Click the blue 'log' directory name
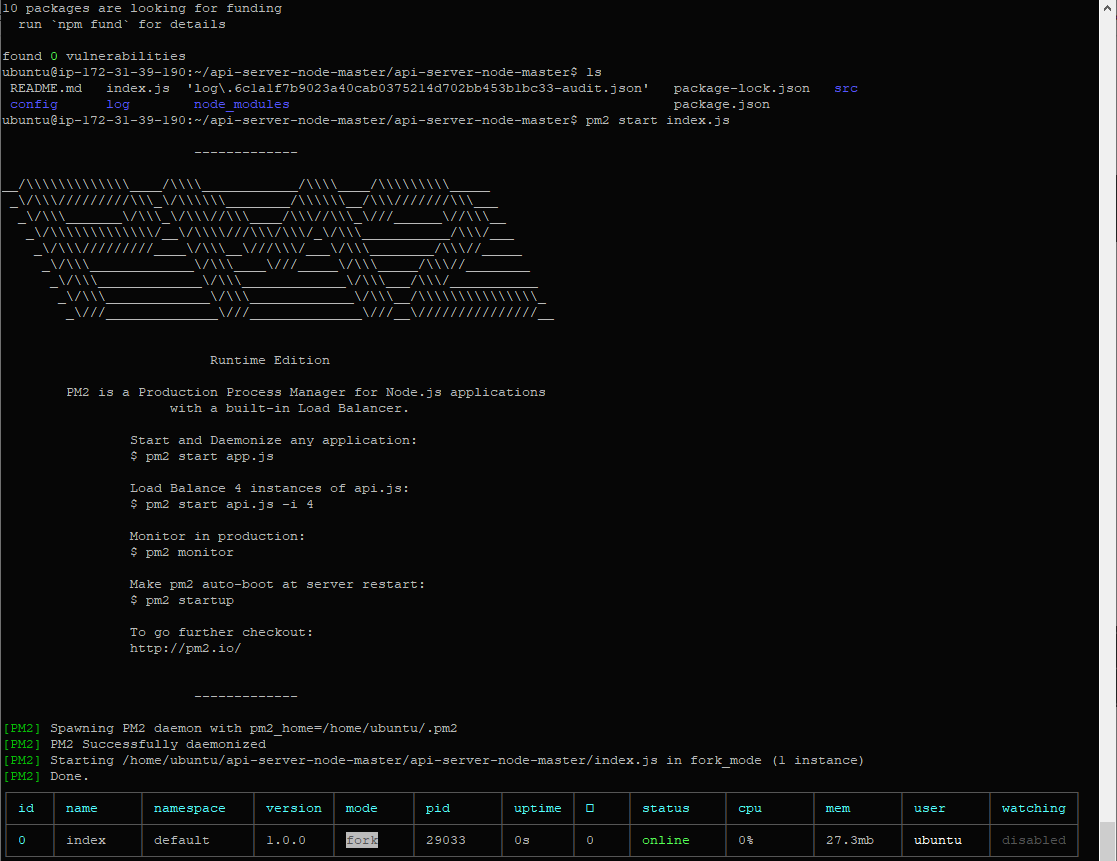This screenshot has width=1117, height=861. [118, 104]
